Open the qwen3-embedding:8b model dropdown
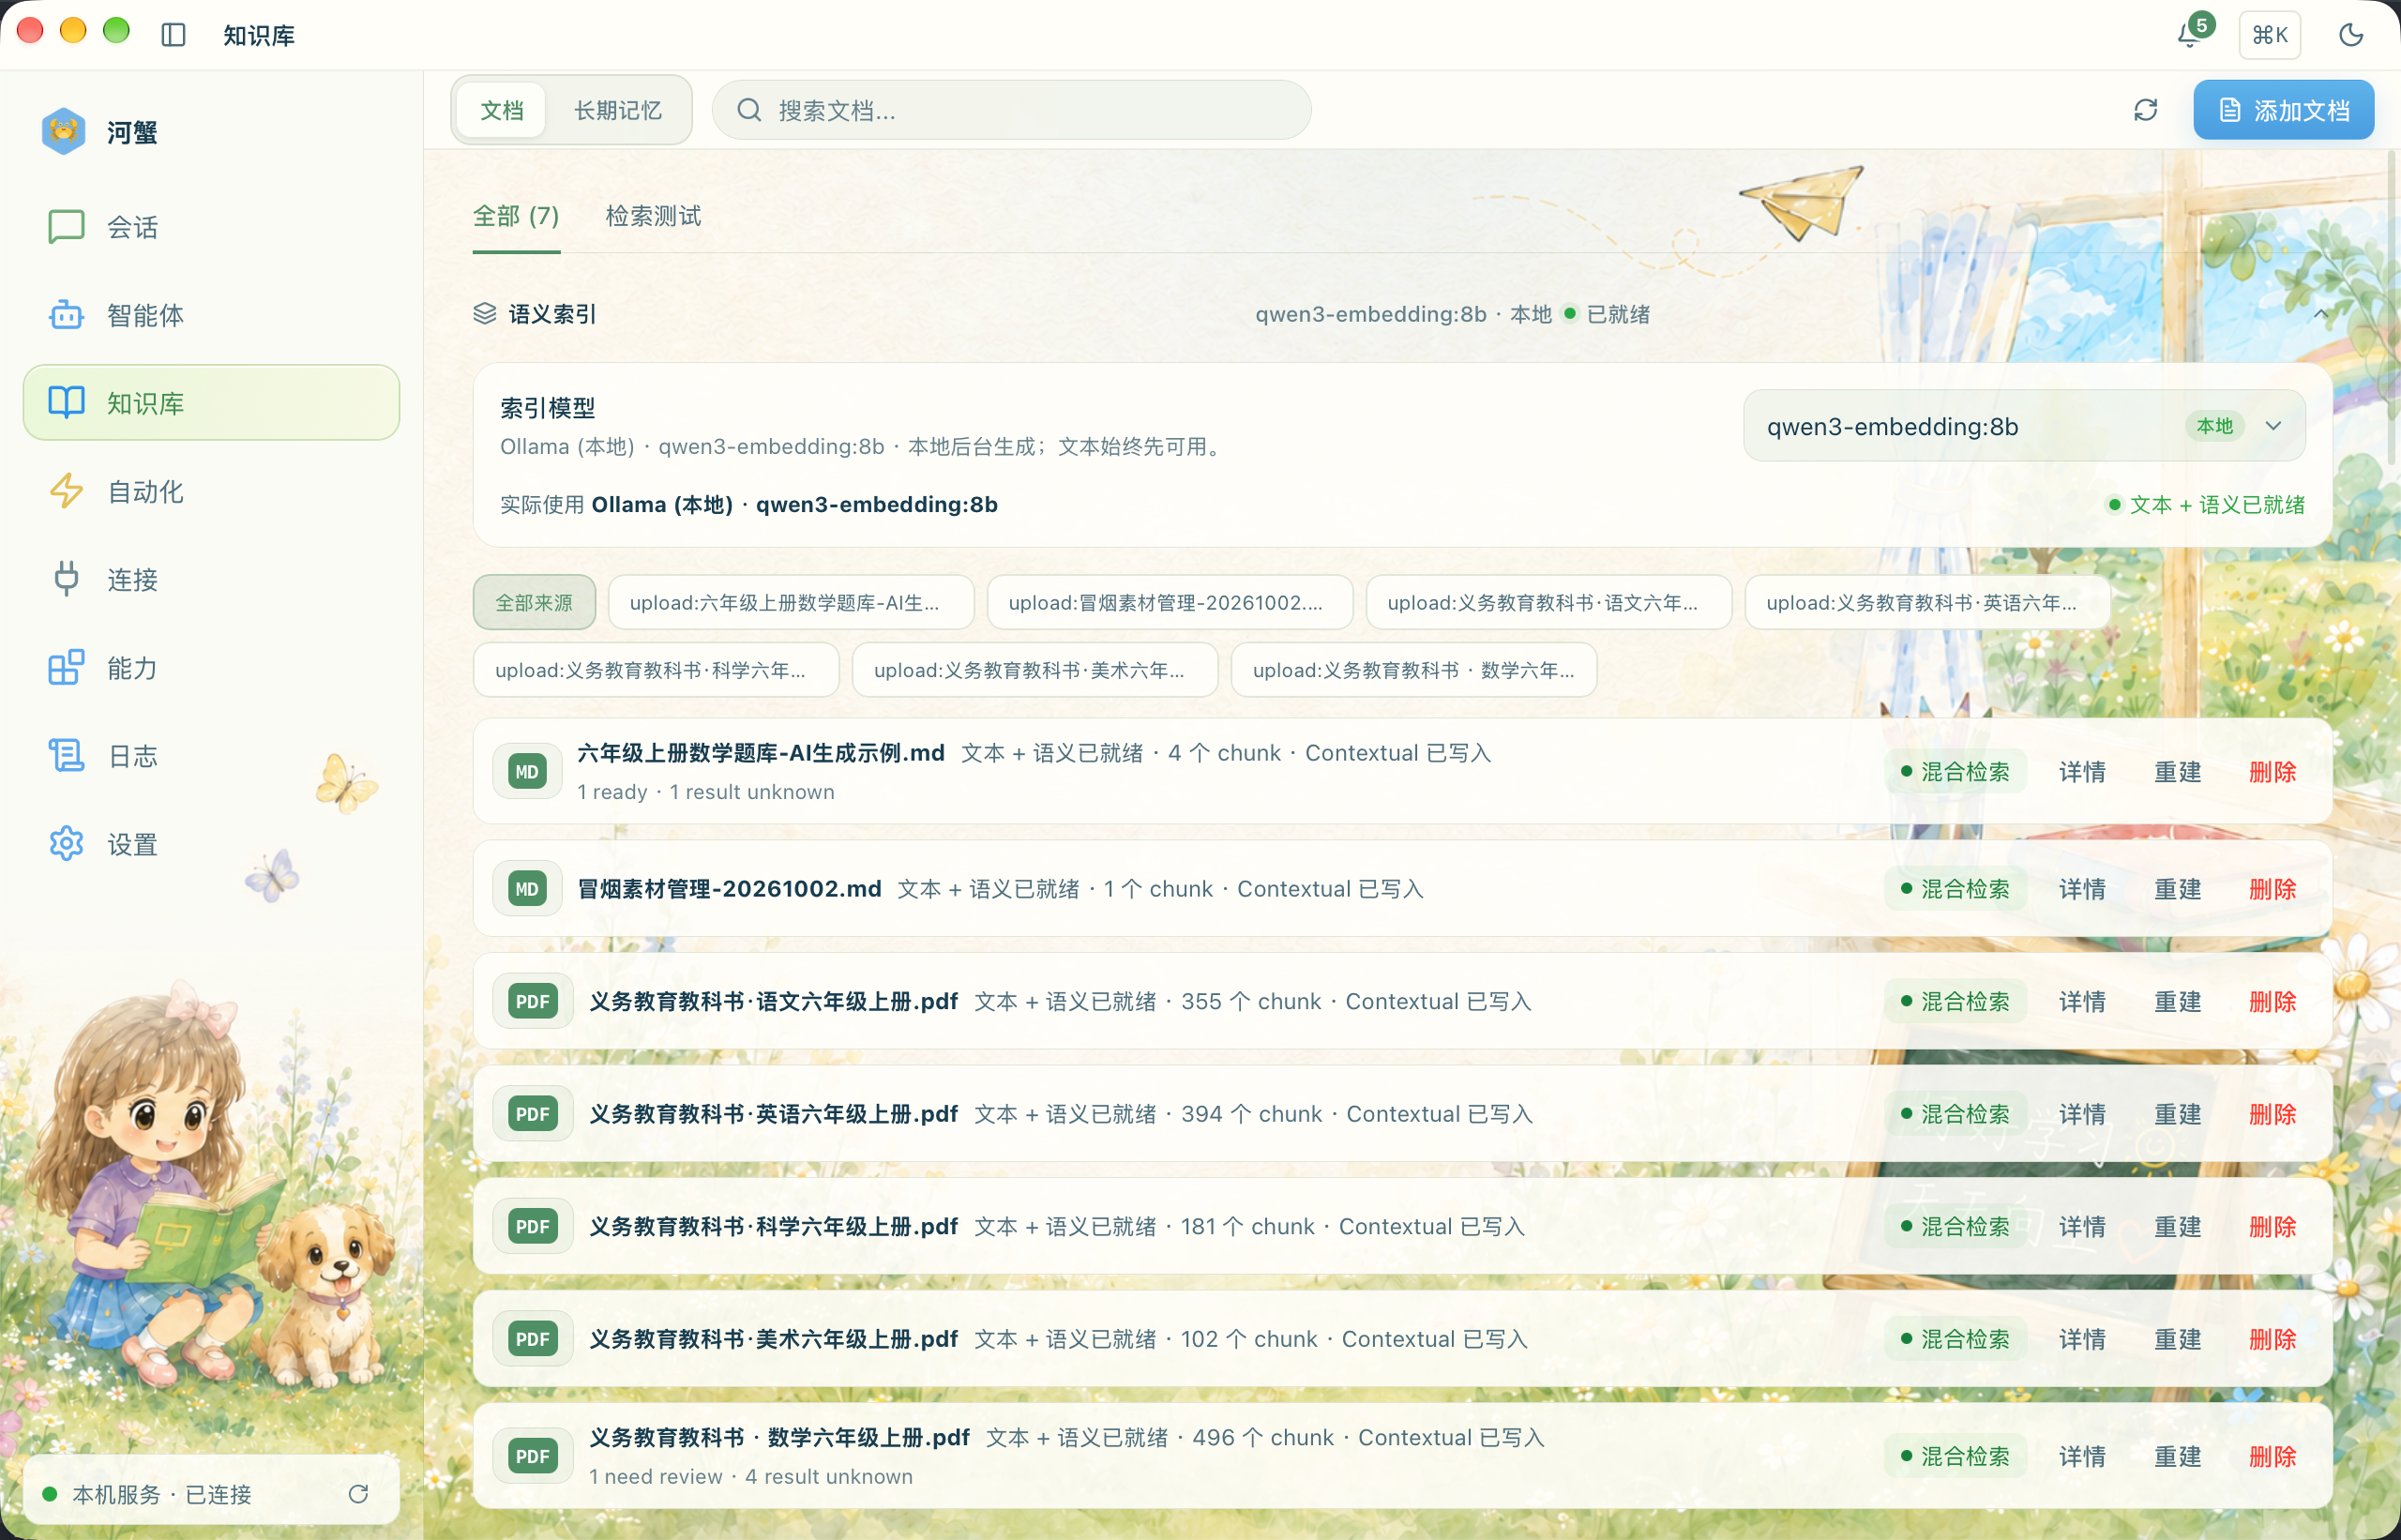Image resolution: width=2401 pixels, height=1540 pixels. coord(2024,426)
